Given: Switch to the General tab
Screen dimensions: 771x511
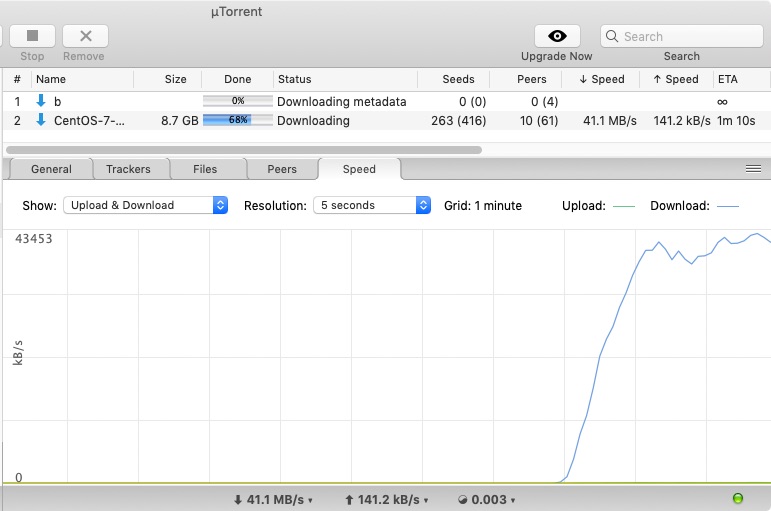Looking at the screenshot, I should [x=51, y=169].
